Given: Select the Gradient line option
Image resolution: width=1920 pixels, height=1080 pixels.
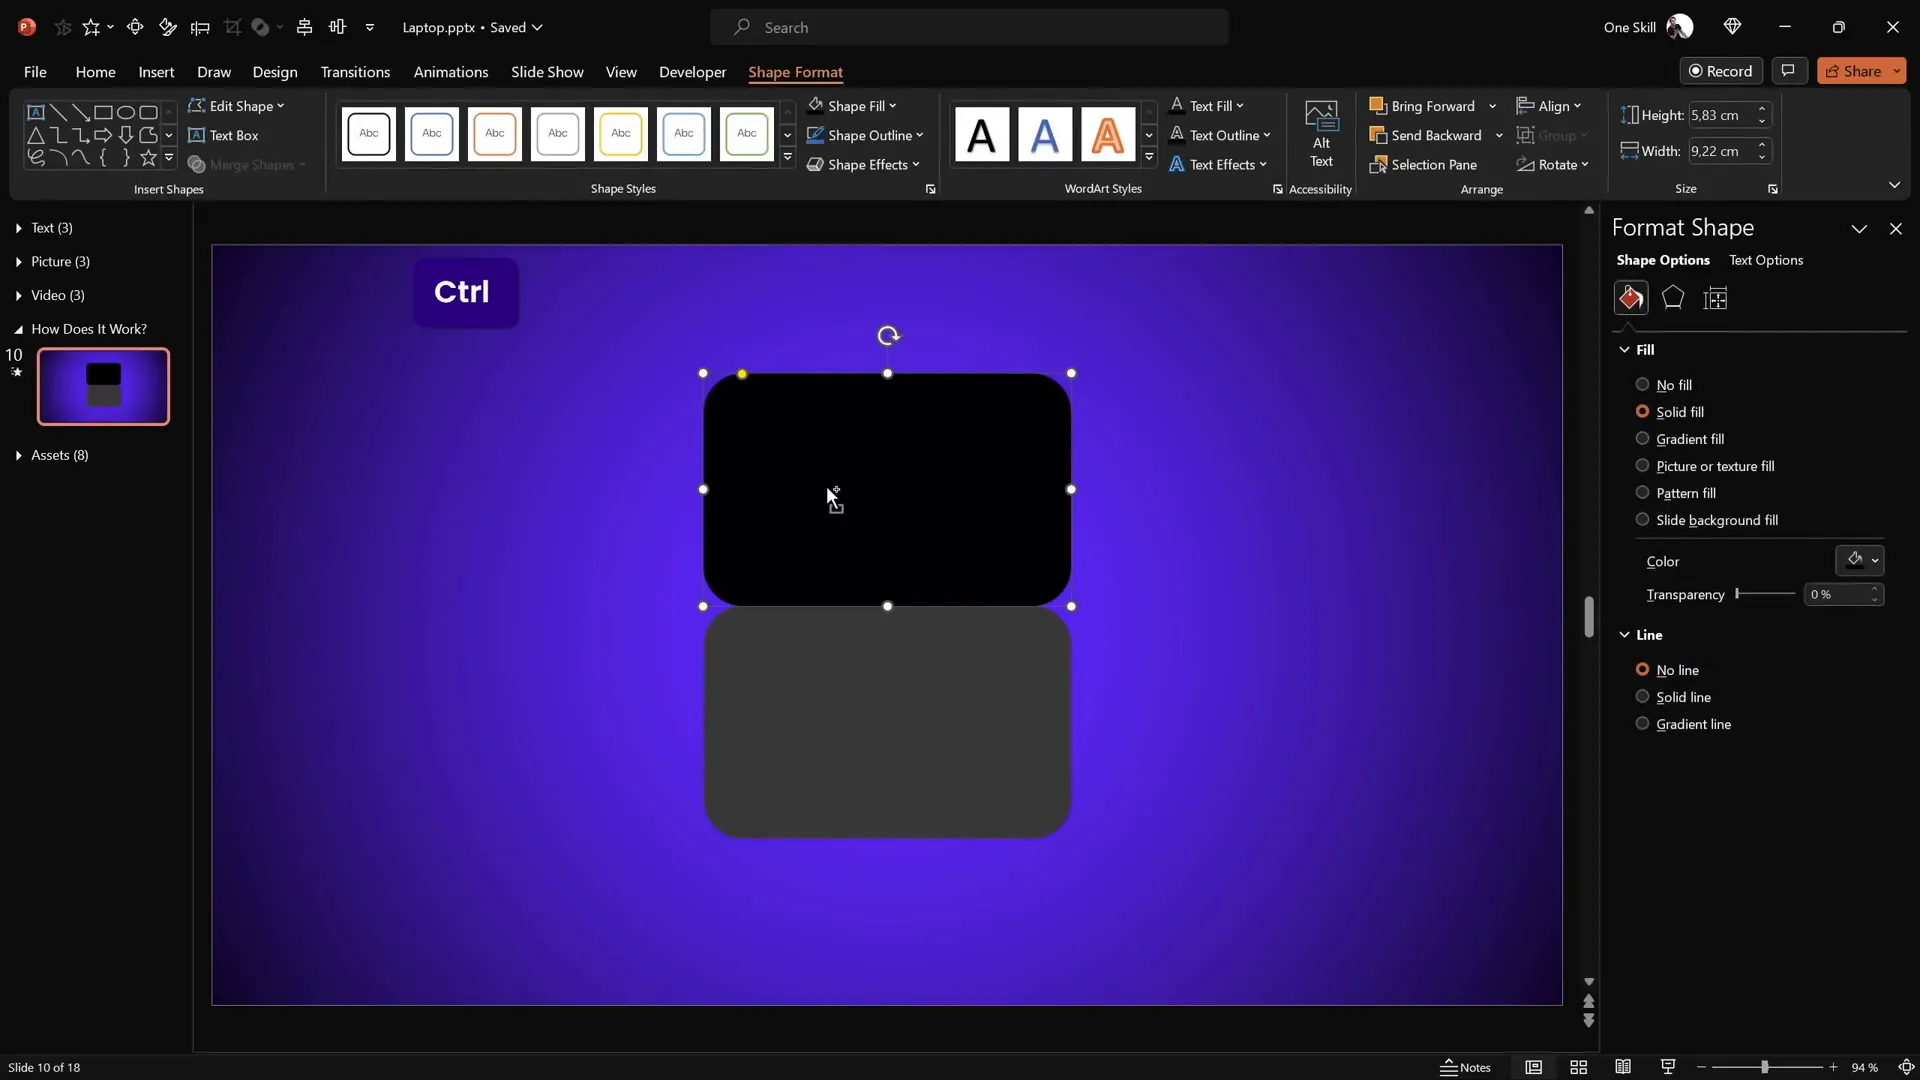Looking at the screenshot, I should [x=1642, y=723].
